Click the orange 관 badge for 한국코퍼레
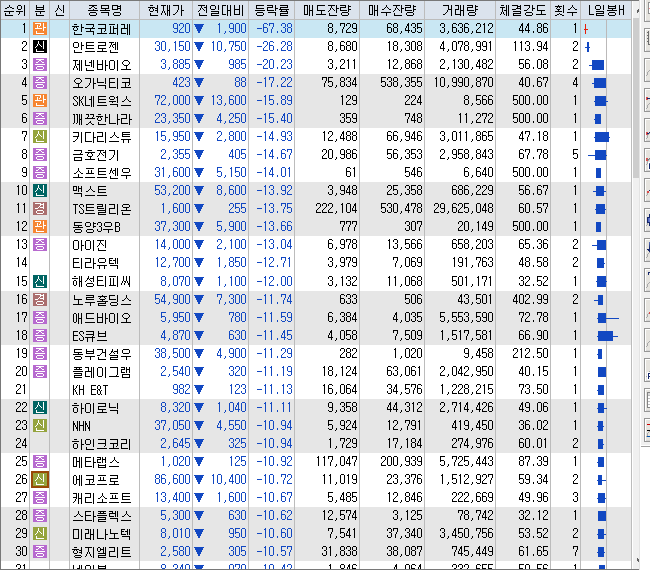The height and width of the screenshot is (570, 650). click(x=40, y=29)
